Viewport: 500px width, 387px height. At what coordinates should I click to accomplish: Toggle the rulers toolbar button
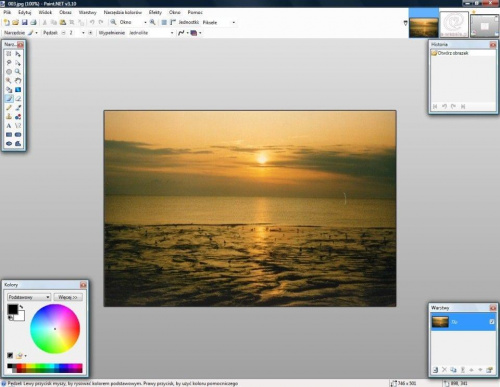coord(173,22)
